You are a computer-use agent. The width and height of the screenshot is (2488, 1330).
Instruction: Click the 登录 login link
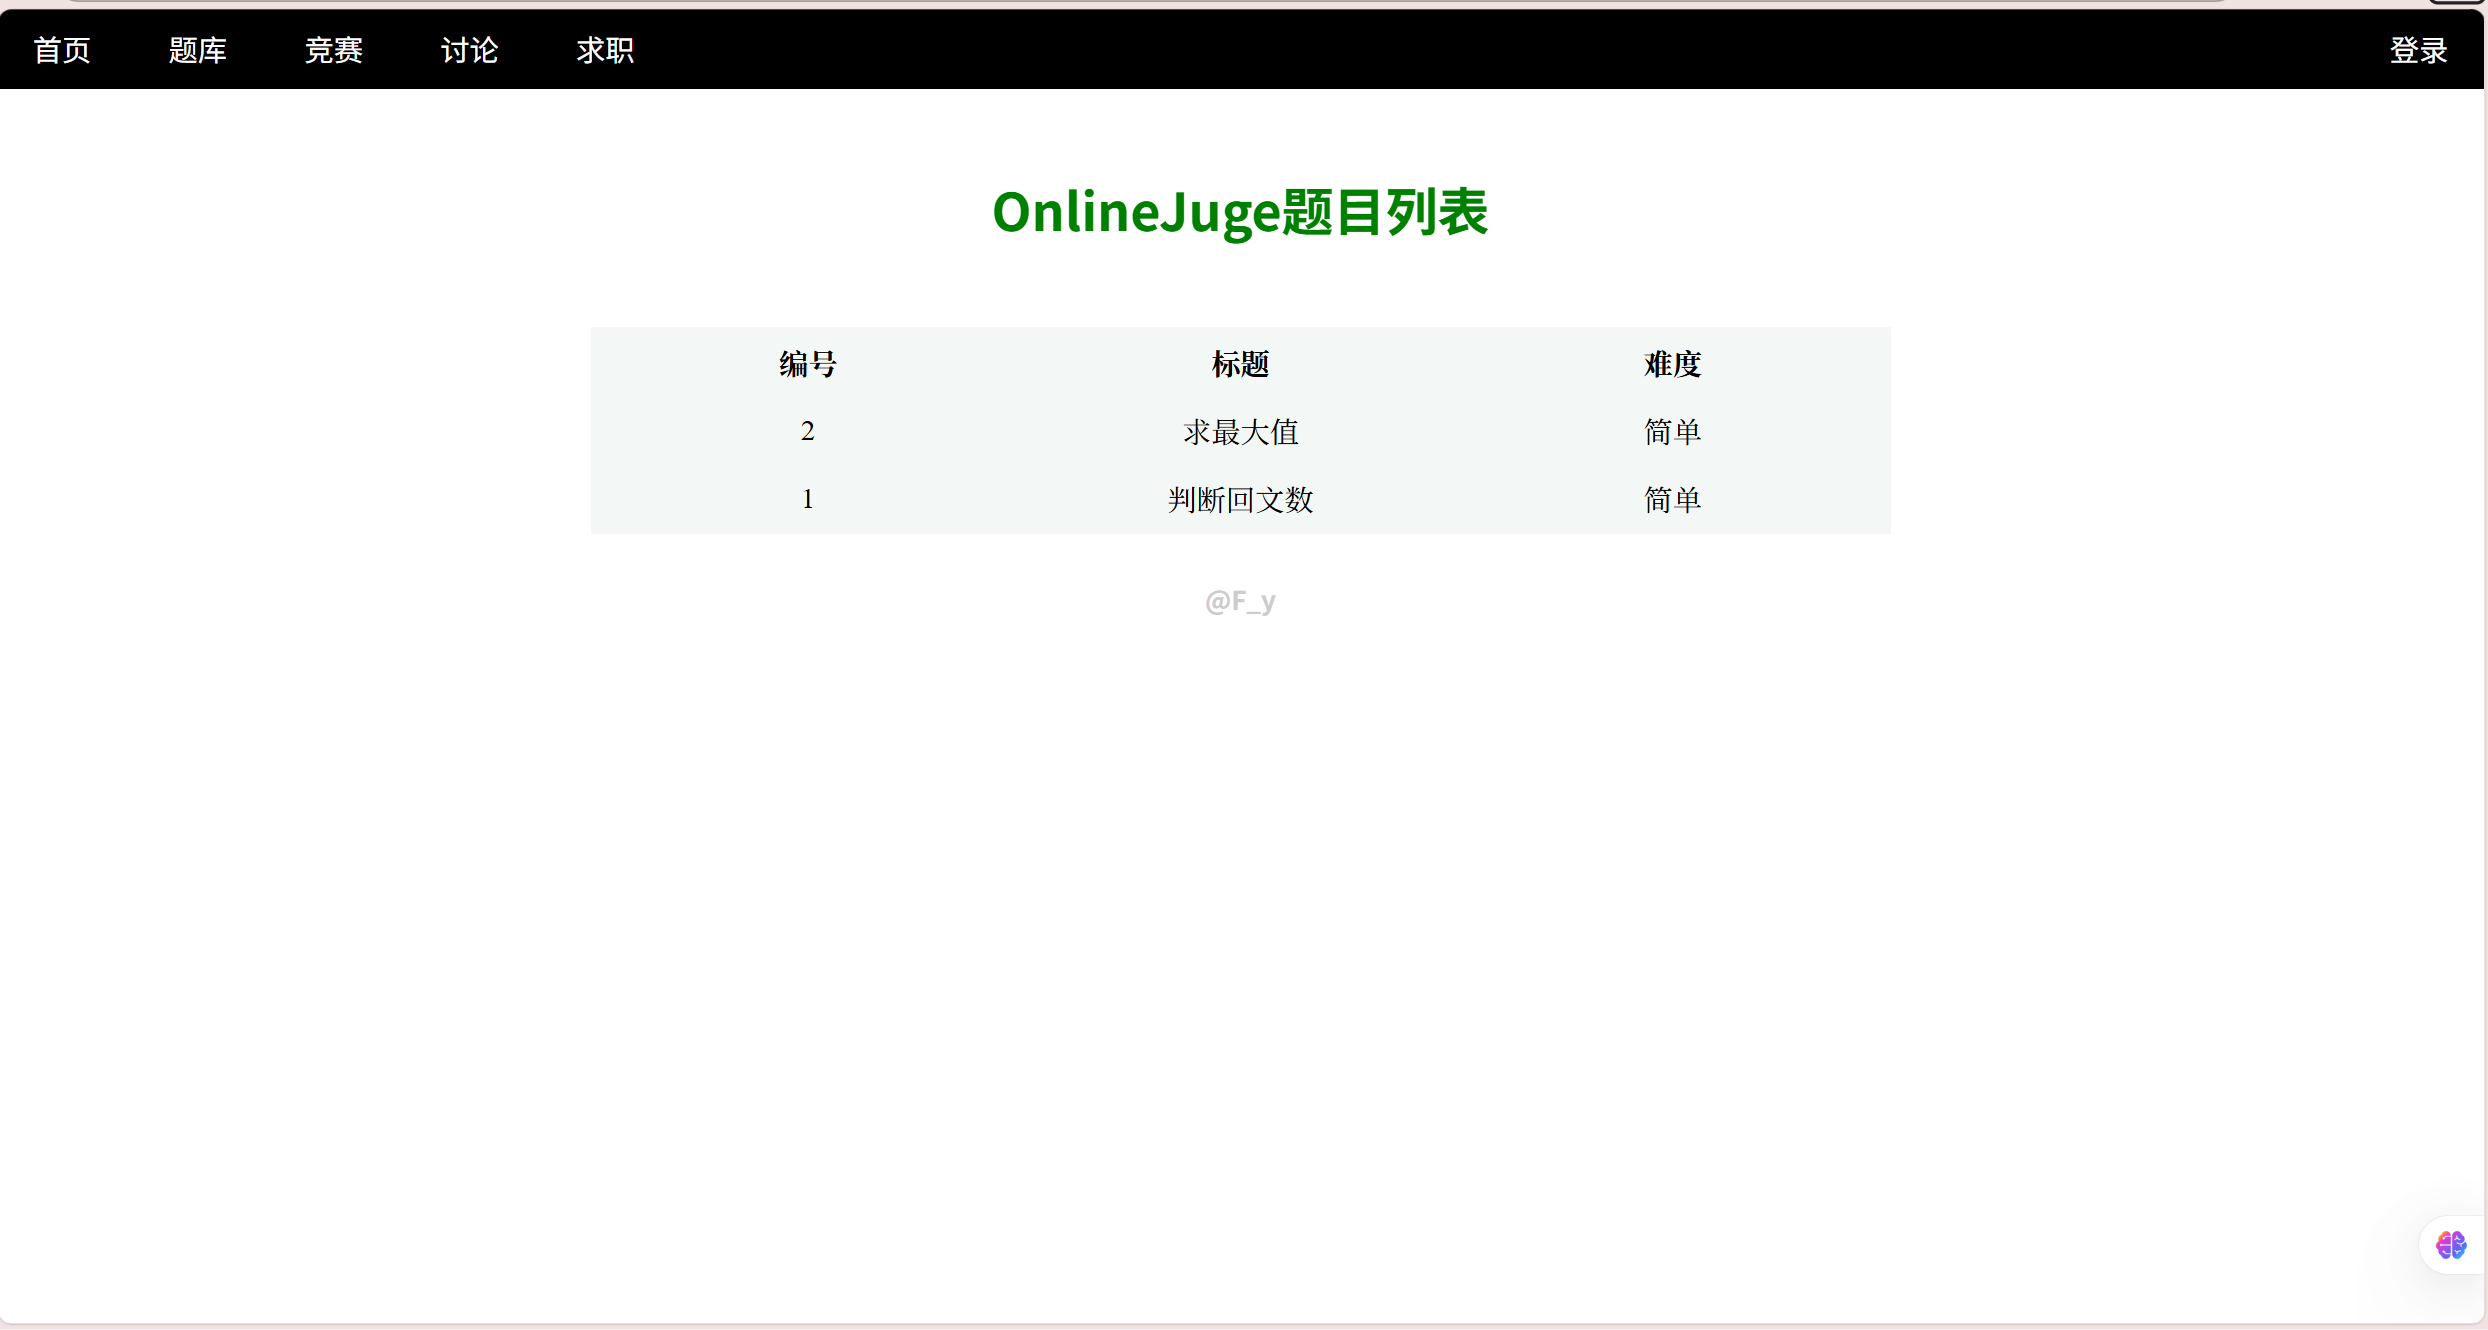pyautogui.click(x=2418, y=50)
